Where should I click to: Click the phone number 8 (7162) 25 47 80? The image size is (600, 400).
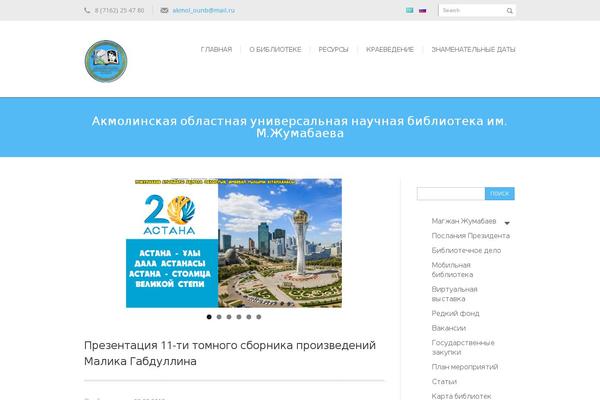click(119, 10)
